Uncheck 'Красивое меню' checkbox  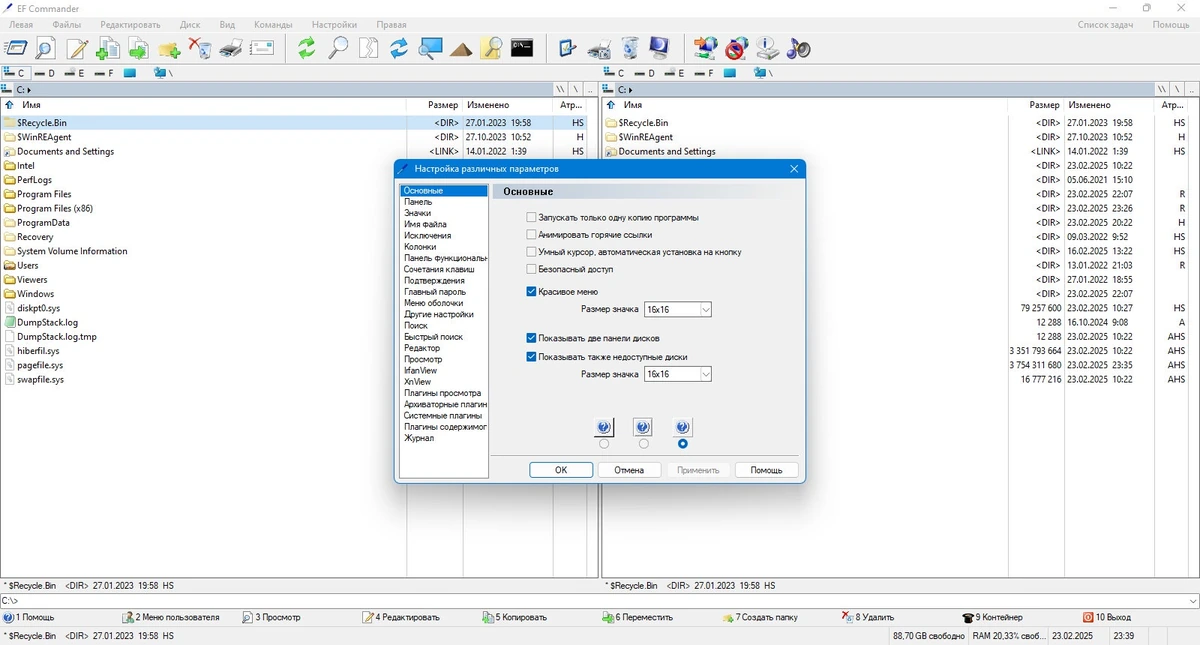point(532,292)
